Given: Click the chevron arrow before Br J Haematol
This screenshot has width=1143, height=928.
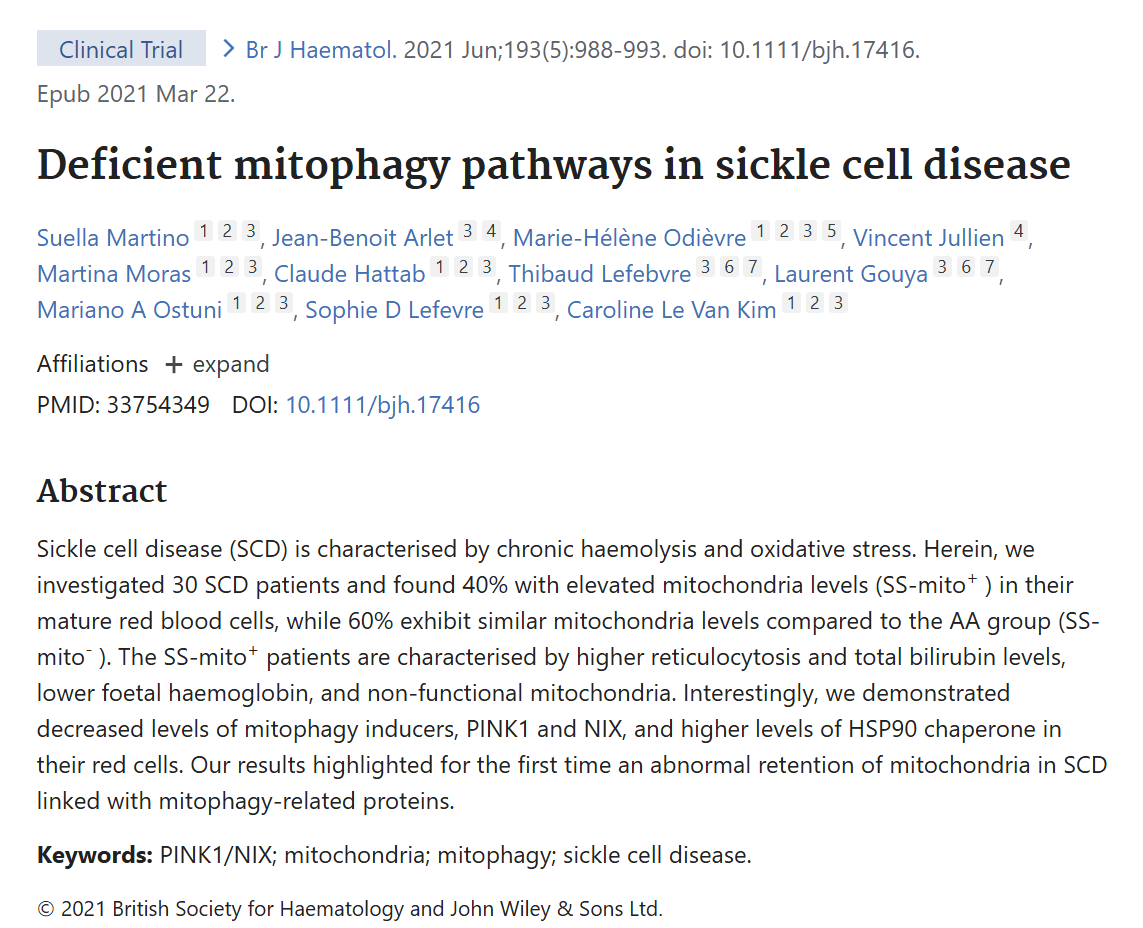Looking at the screenshot, I should click(229, 49).
